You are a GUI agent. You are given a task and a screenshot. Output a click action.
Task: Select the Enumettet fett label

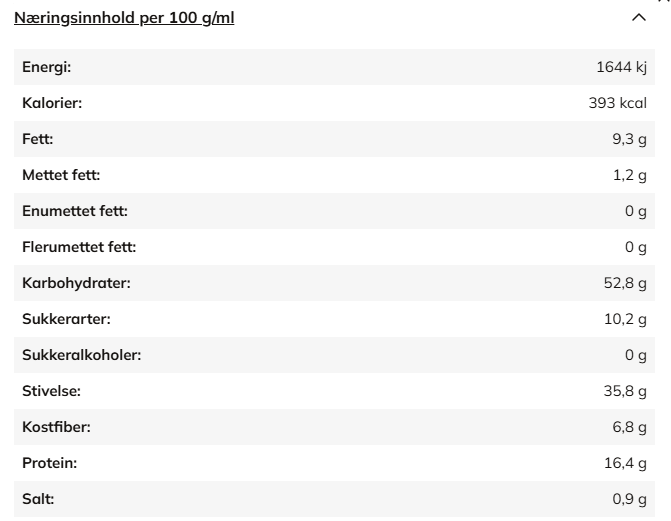click(75, 211)
